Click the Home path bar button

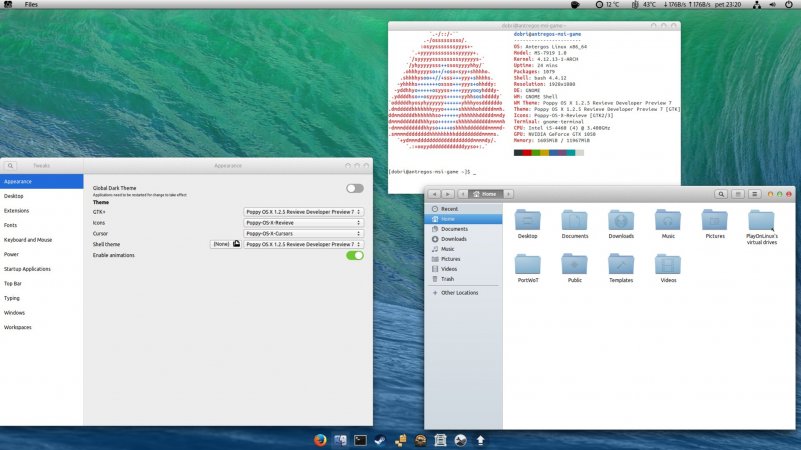[485, 194]
